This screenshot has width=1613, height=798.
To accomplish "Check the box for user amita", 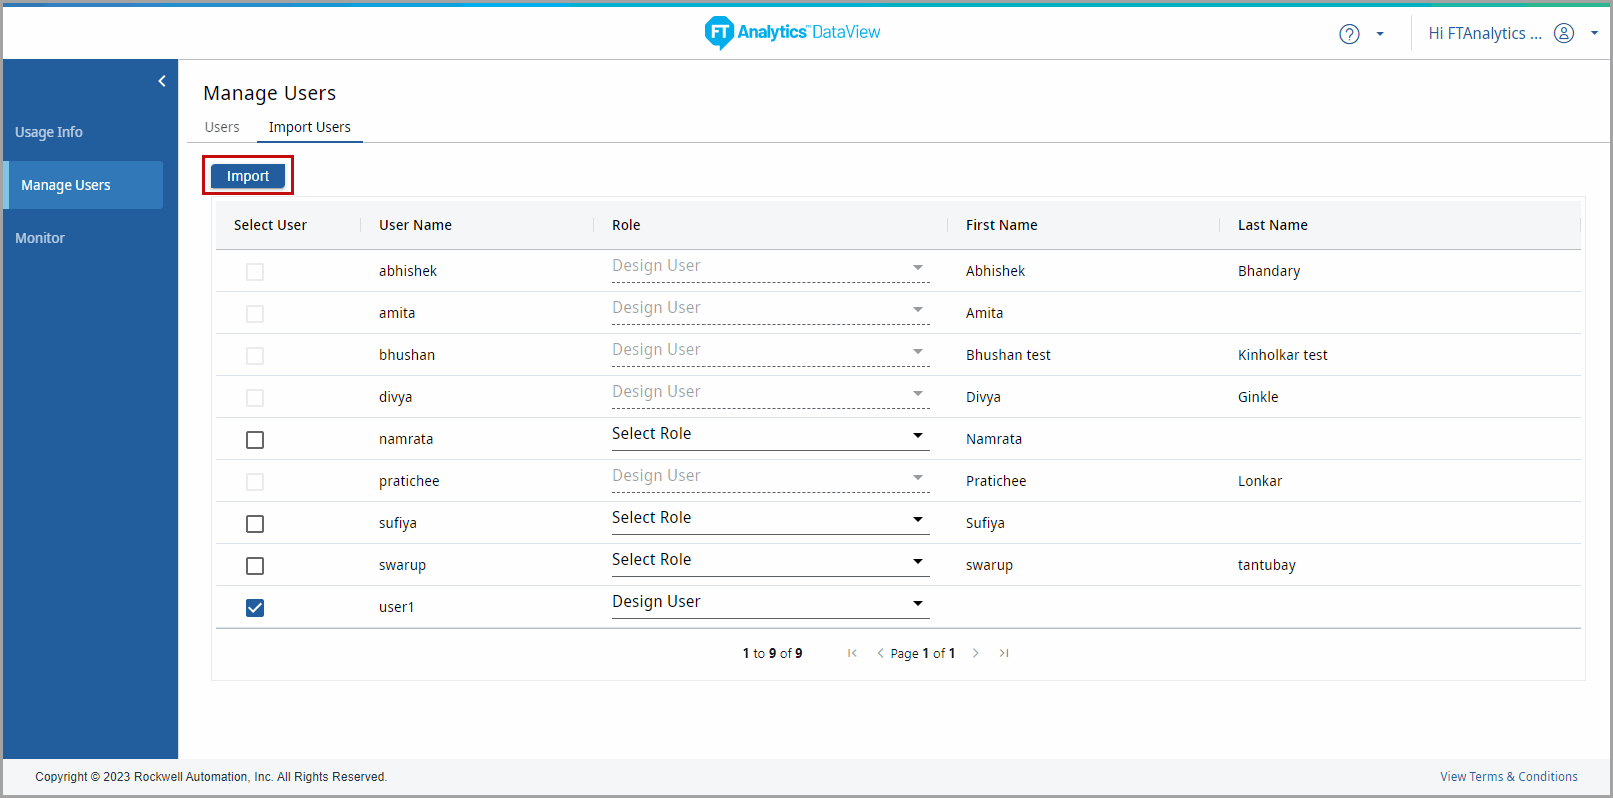I will pyautogui.click(x=255, y=314).
